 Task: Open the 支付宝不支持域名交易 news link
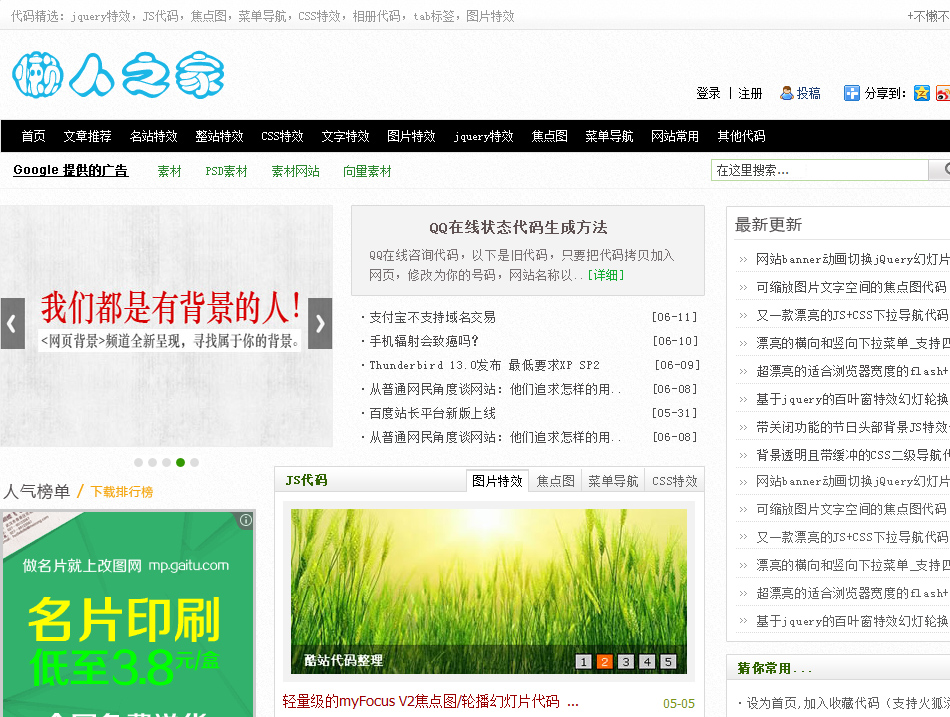432,317
